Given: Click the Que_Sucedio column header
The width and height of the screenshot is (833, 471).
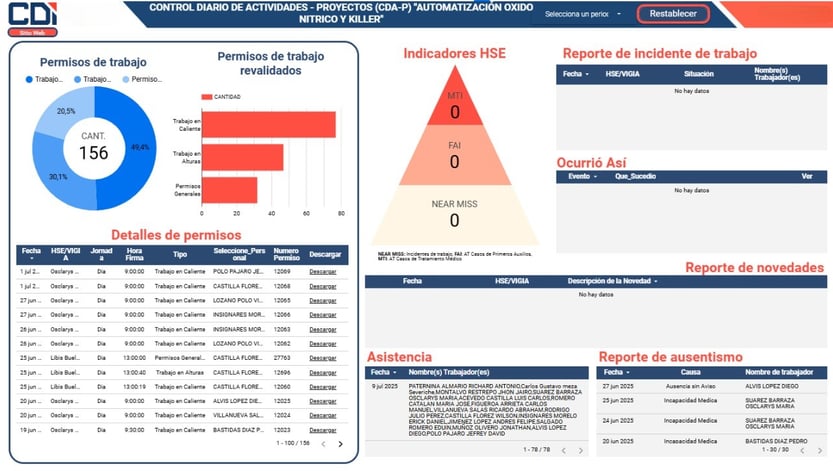Looking at the screenshot, I should (x=635, y=176).
